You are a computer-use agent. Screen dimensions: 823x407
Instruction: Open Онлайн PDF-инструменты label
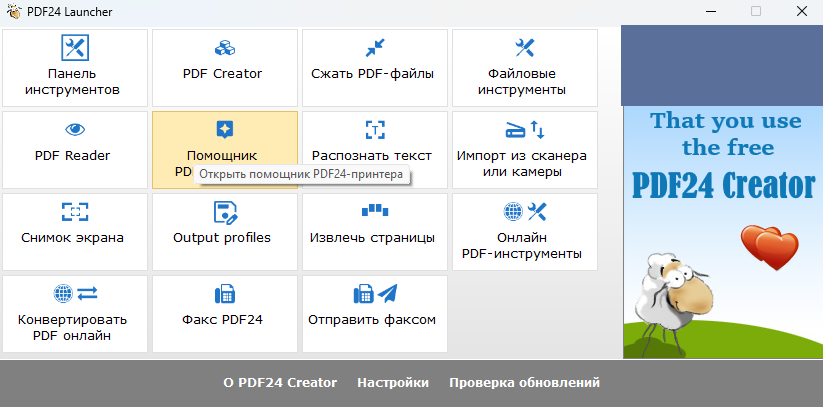(522, 245)
